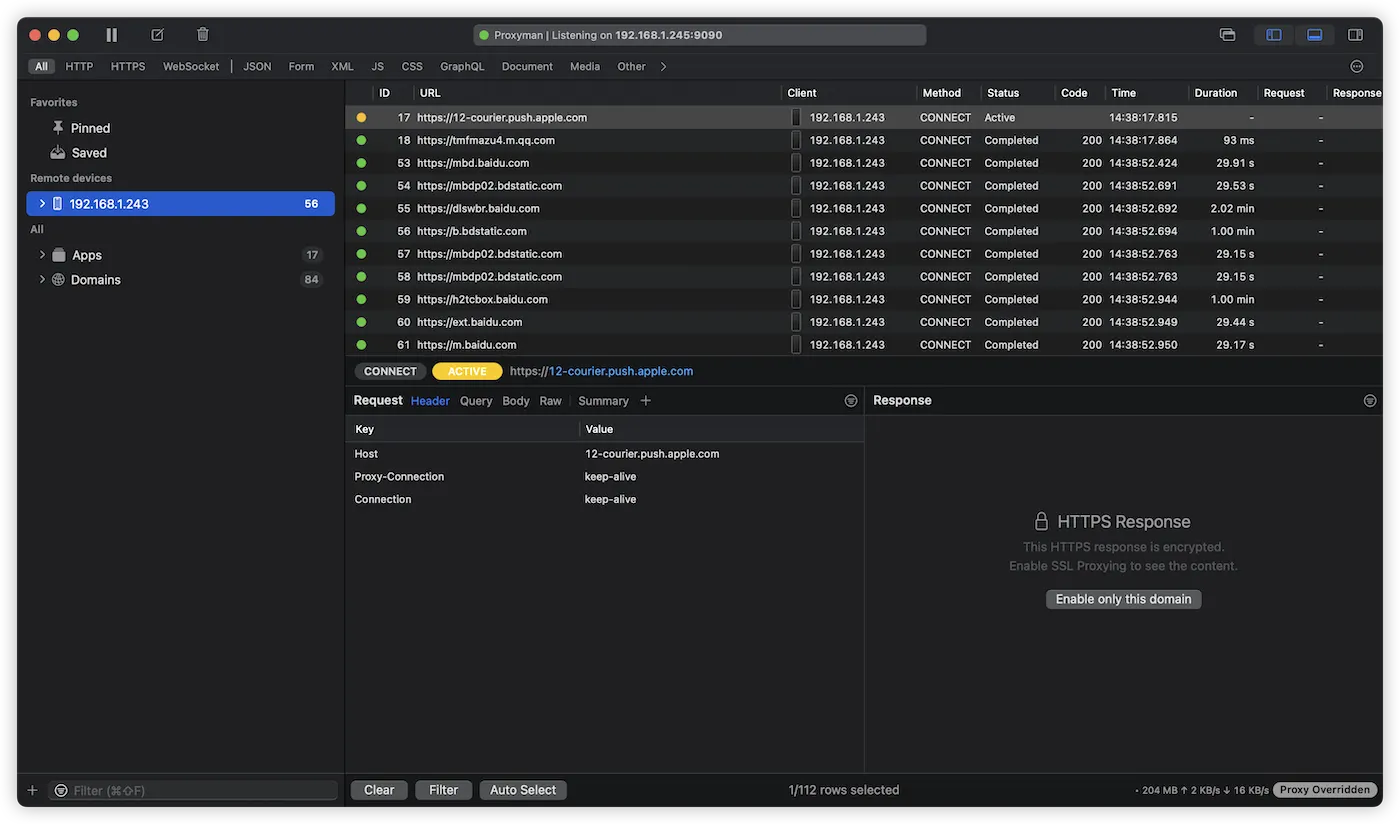Switch to the request Raw tab
1400x824 pixels.
tap(551, 401)
